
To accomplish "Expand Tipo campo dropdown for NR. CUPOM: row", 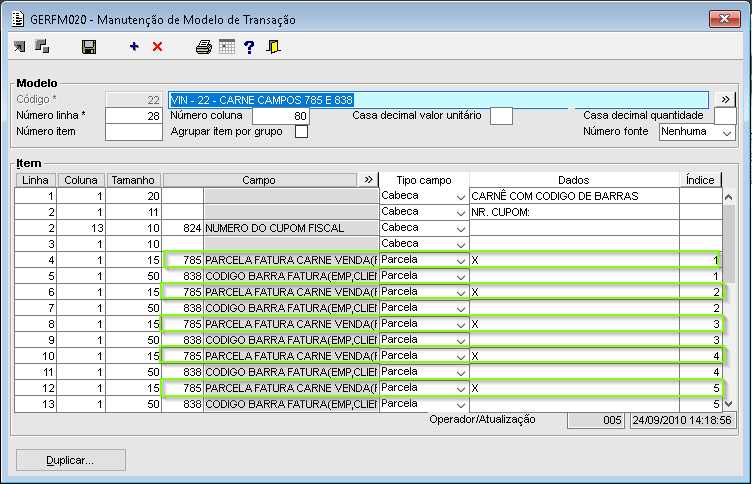I will pyautogui.click(x=460, y=213).
